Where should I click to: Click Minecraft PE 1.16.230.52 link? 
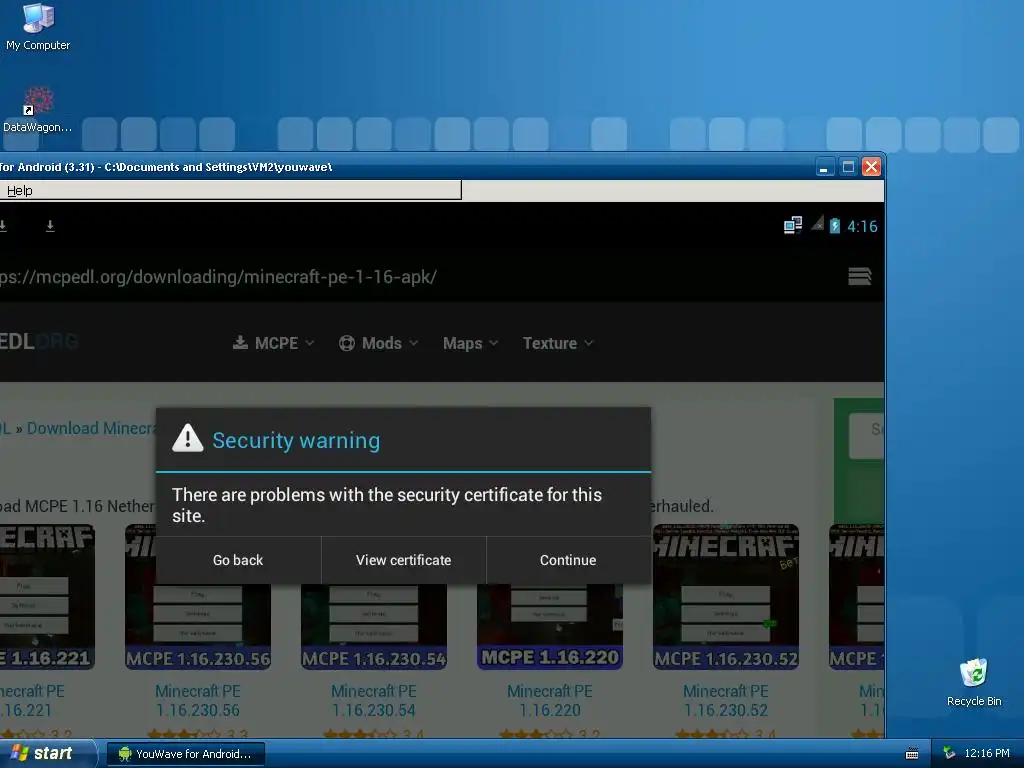coord(726,701)
